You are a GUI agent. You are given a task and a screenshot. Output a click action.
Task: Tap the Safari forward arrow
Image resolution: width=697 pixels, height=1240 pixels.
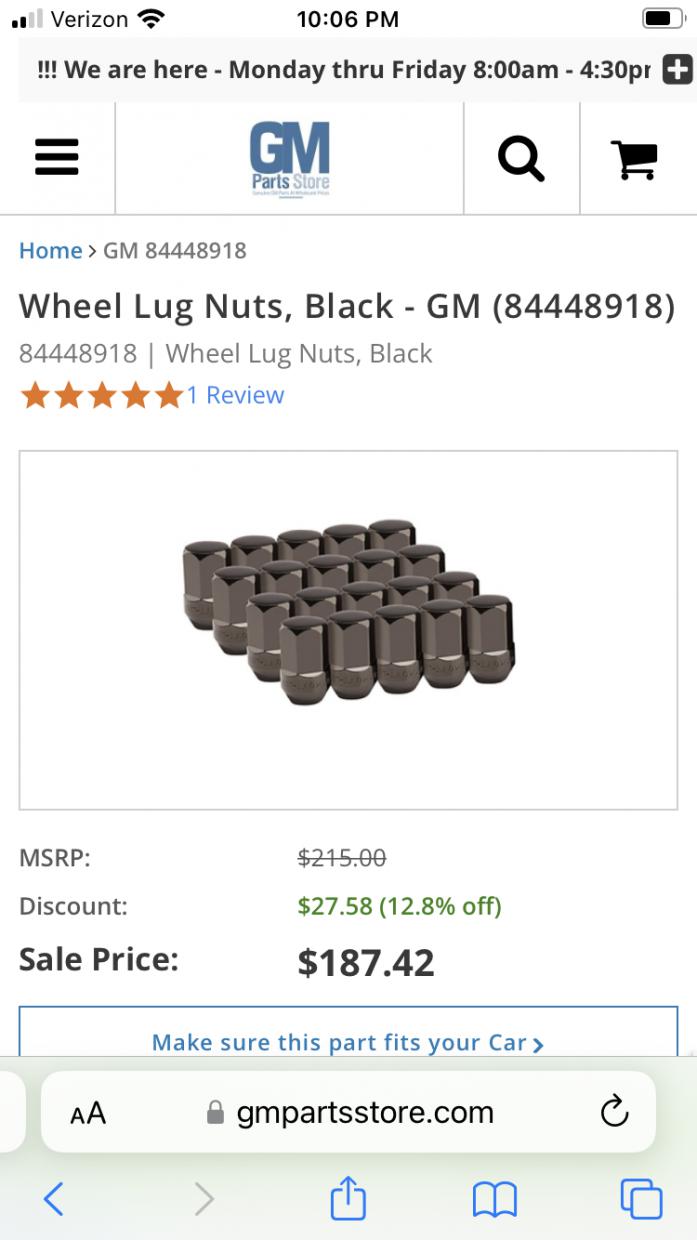tap(204, 1198)
